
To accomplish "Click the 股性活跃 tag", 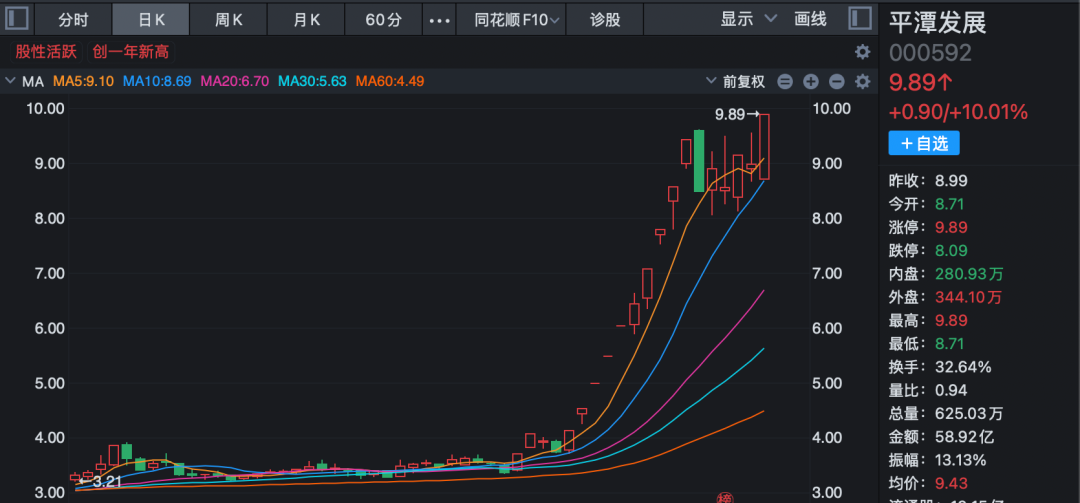I will (45, 52).
